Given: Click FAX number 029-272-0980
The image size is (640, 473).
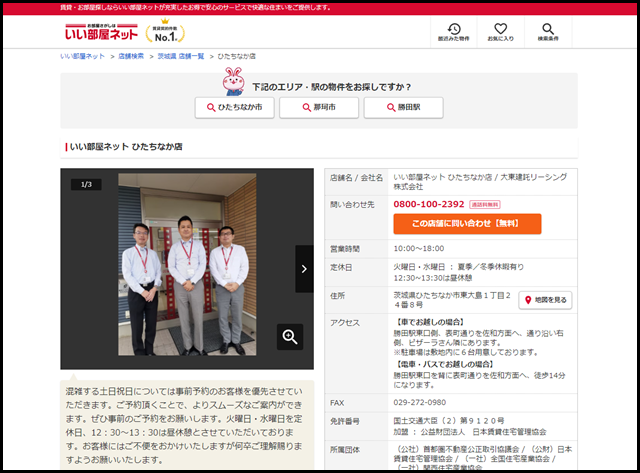Looking at the screenshot, I should [420, 402].
